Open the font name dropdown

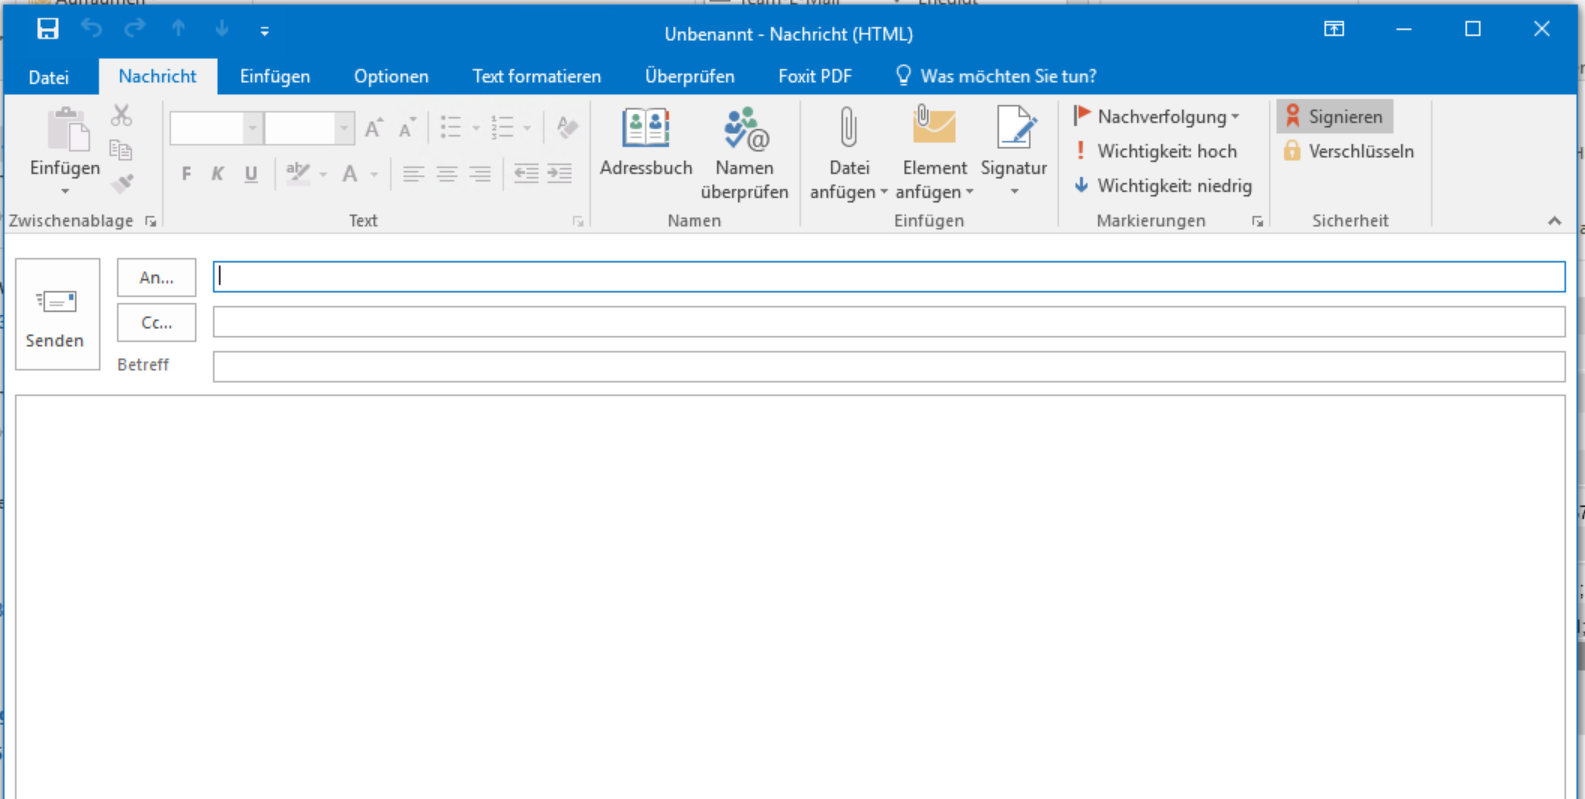(252, 128)
